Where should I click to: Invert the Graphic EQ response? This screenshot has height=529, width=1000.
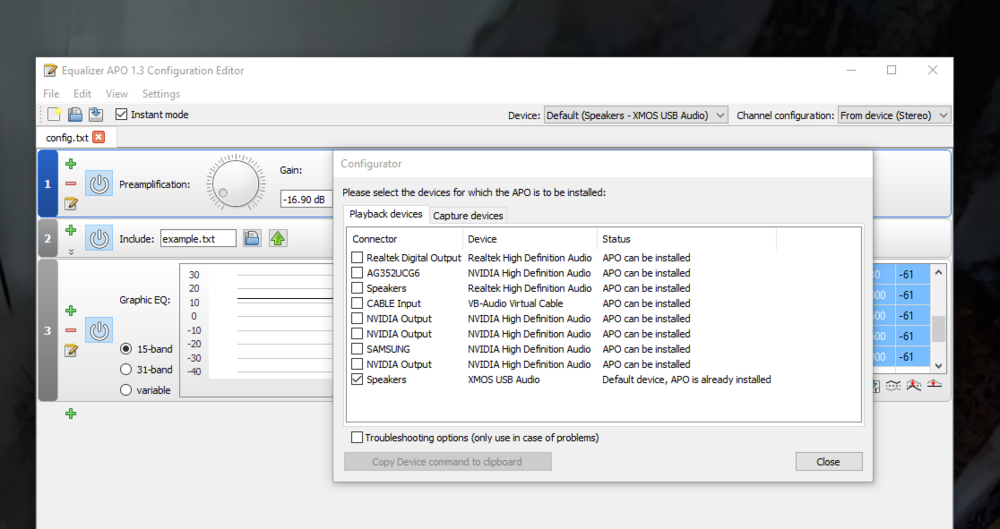point(893,385)
